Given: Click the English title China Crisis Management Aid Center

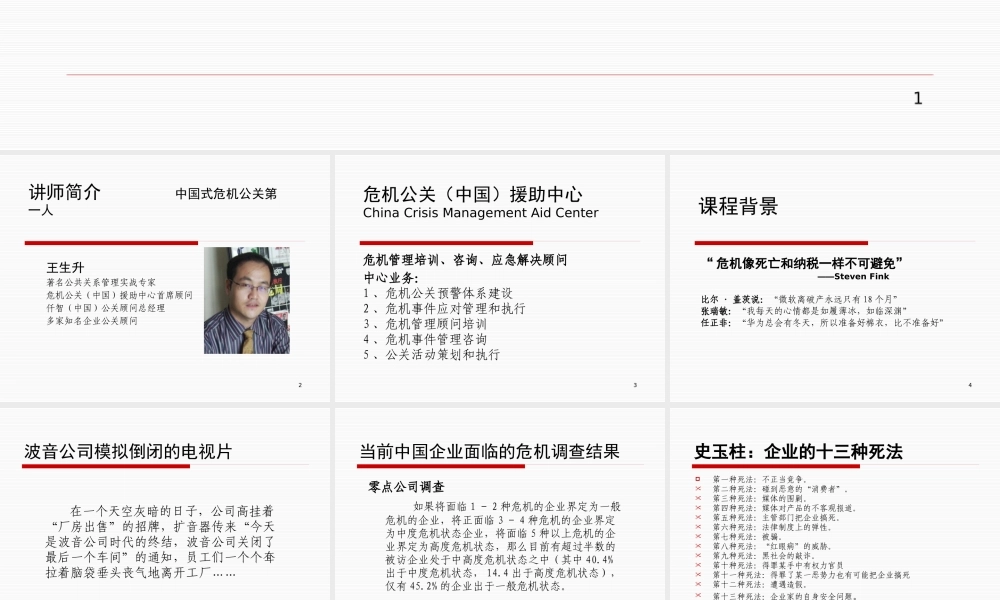Looking at the screenshot, I should pos(480,213).
